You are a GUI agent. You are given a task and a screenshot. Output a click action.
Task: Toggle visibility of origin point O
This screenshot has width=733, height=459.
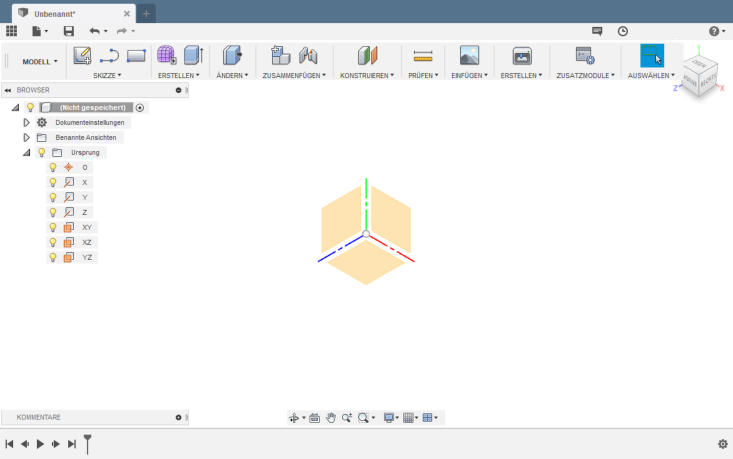point(53,167)
